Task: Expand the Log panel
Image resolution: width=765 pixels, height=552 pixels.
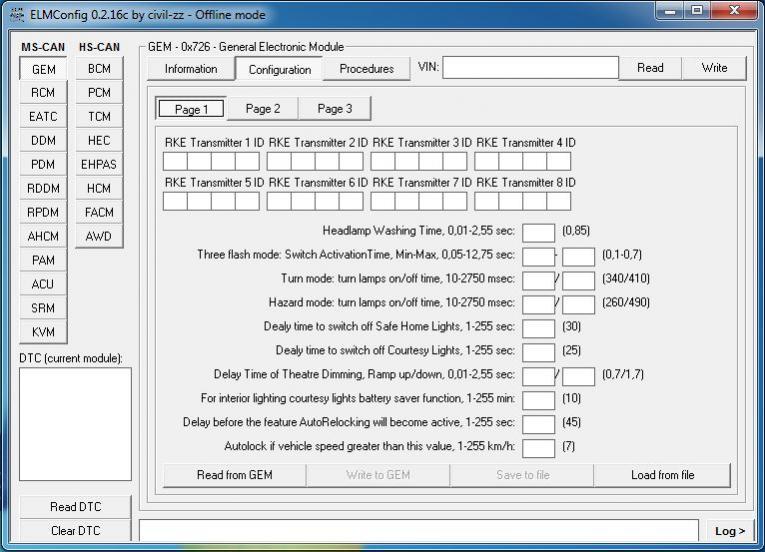Action: (x=730, y=531)
